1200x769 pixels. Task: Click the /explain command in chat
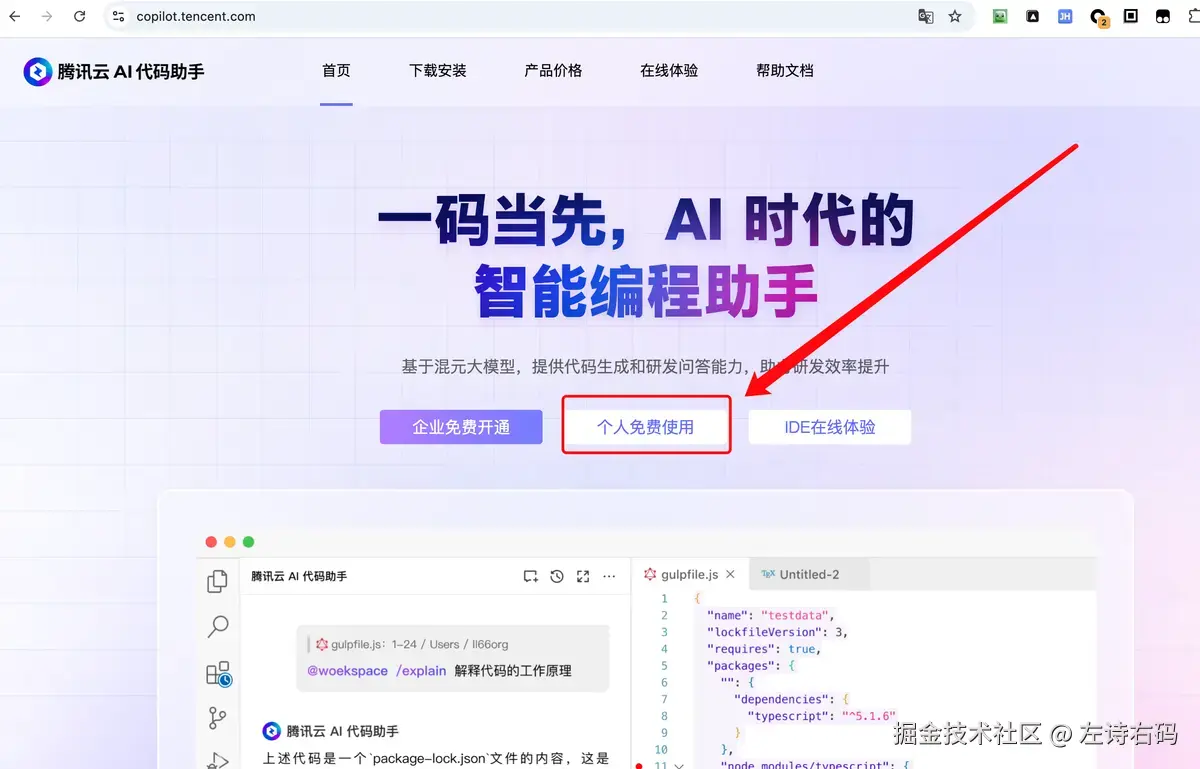421,671
